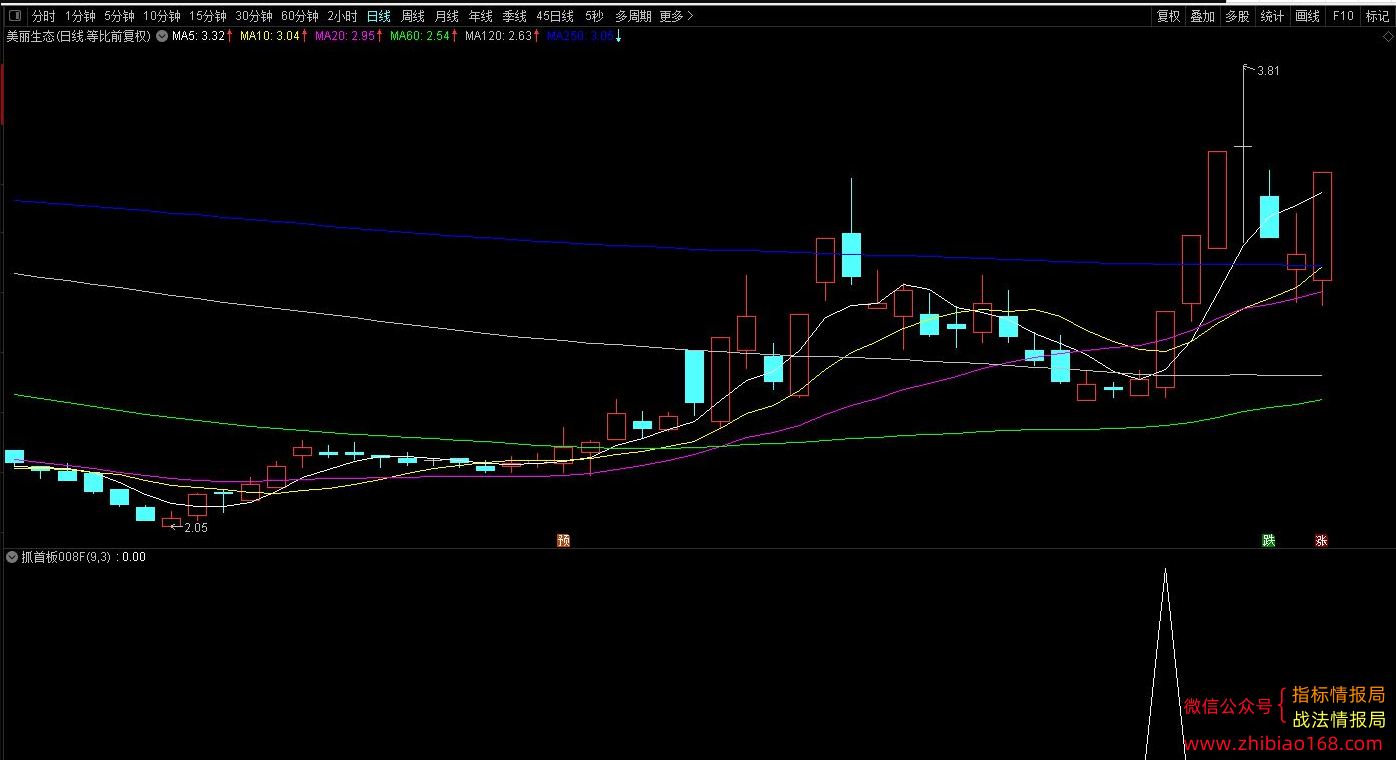Click the 画线 drawing button
The height and width of the screenshot is (760, 1396).
pyautogui.click(x=1307, y=16)
